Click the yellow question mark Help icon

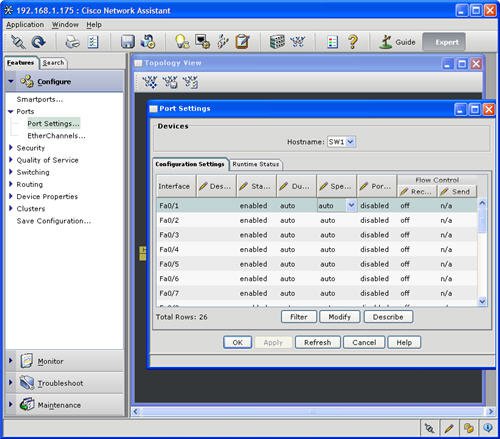353,42
